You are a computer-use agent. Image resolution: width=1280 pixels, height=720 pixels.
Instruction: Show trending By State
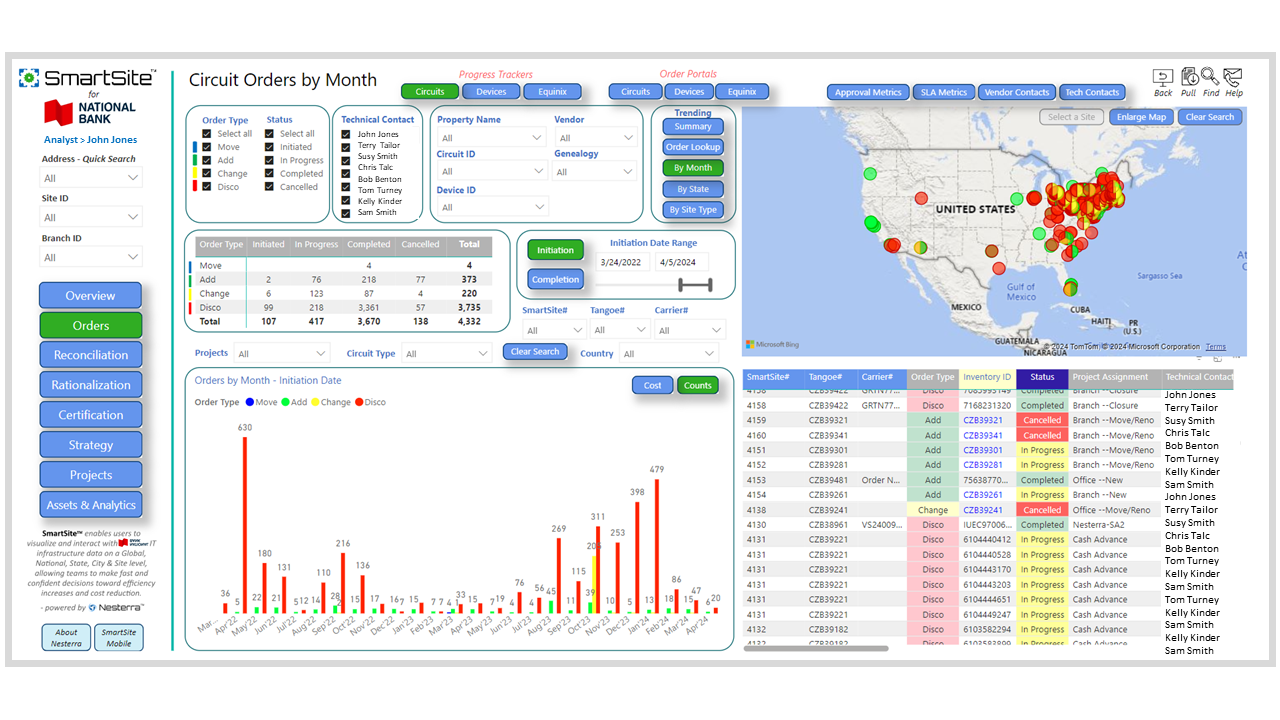click(692, 189)
